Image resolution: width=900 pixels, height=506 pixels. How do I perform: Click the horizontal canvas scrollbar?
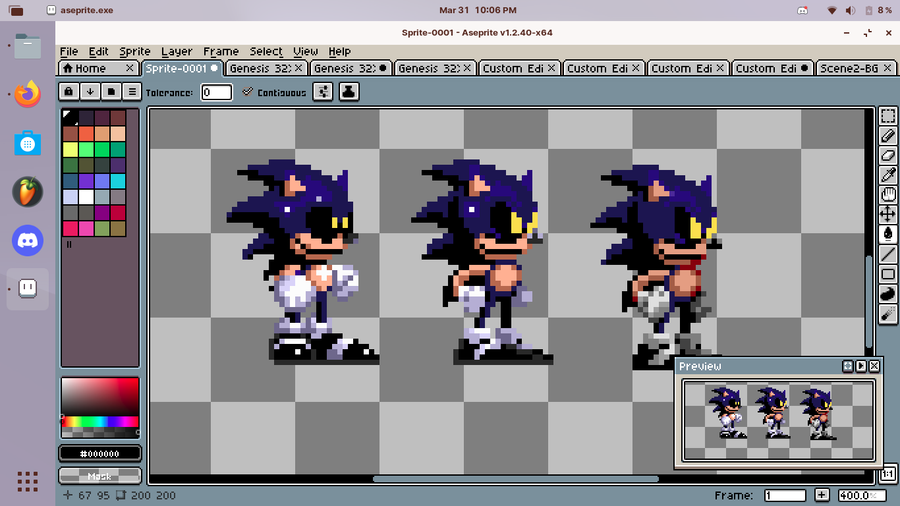pyautogui.click(x=515, y=478)
